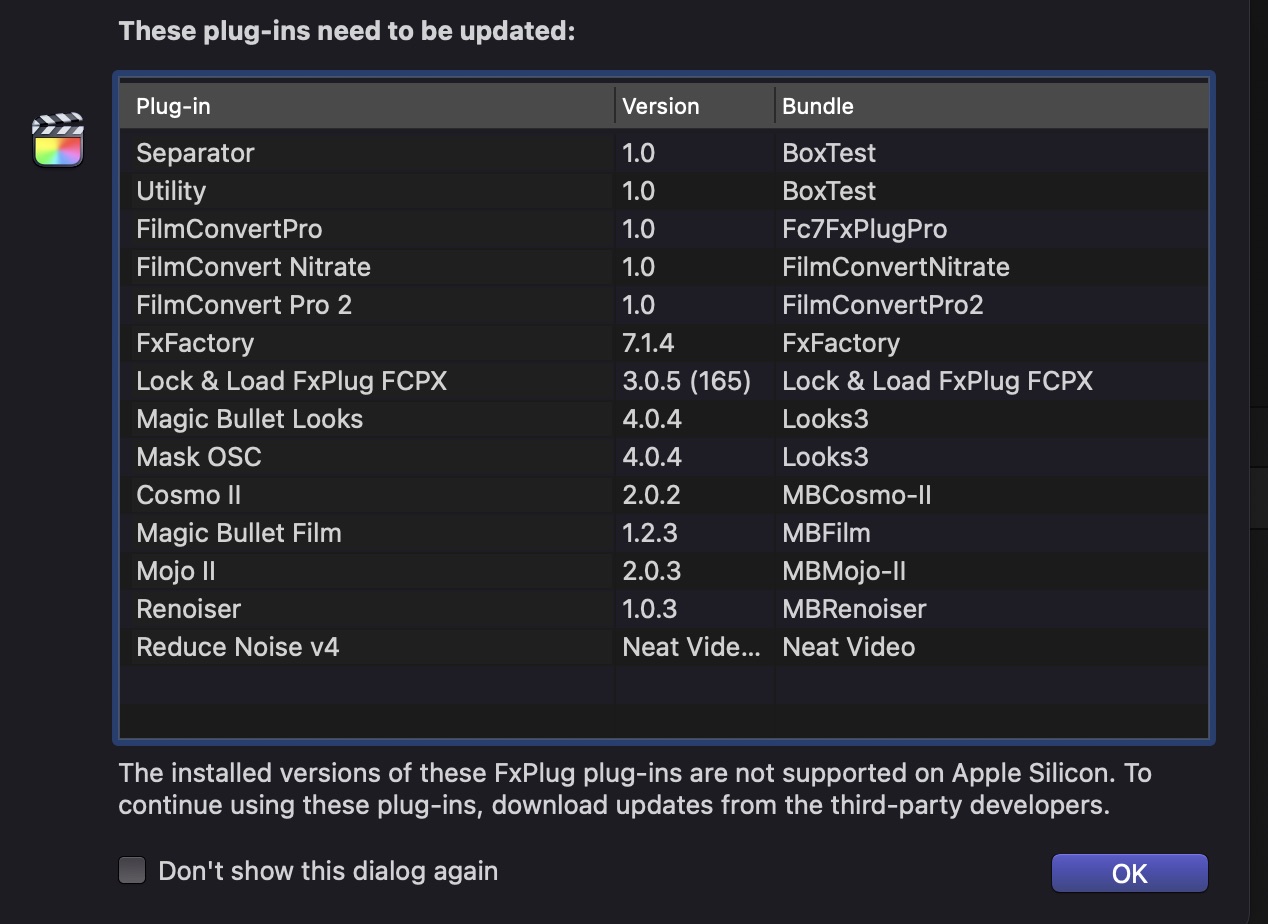Select the Mask OSC row
Viewport: 1268px width, 924px height.
[x=199, y=457]
